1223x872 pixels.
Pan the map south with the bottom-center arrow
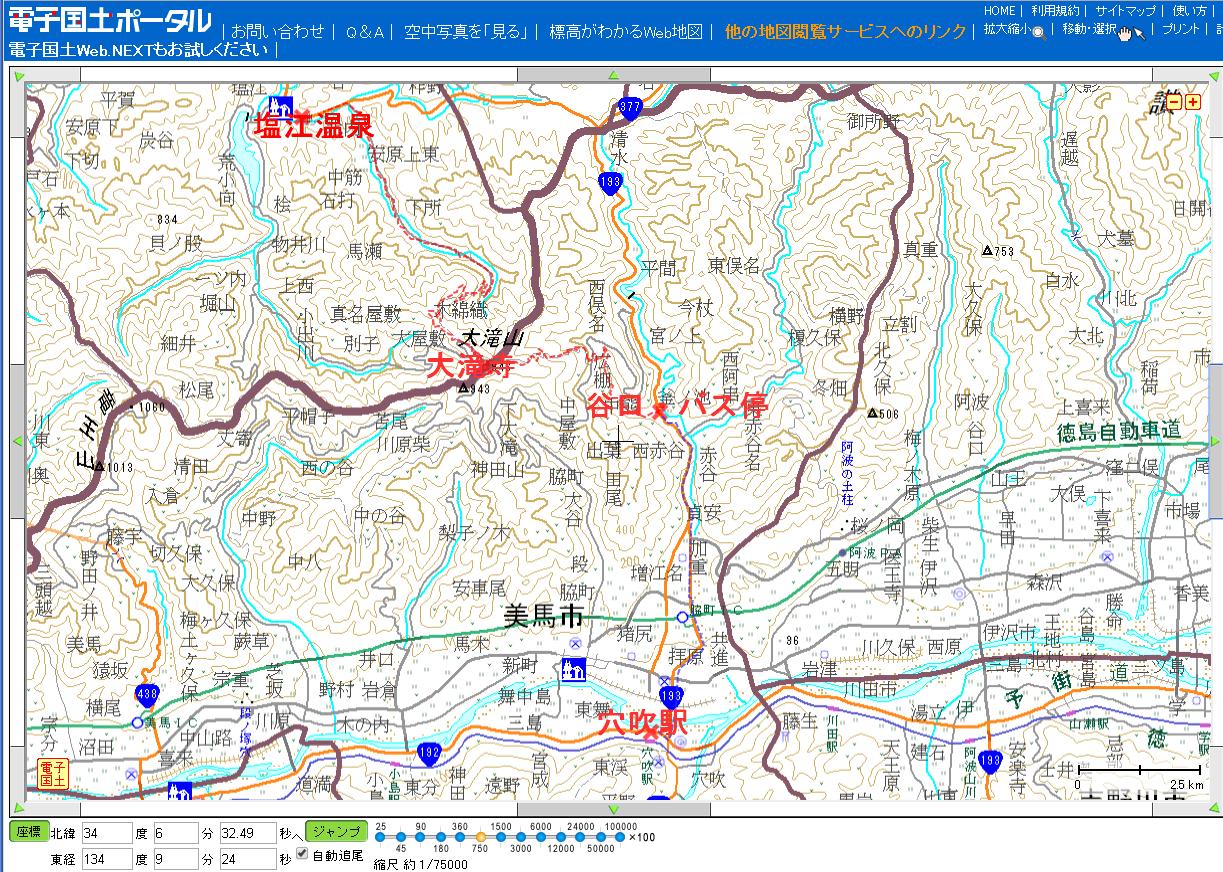tap(613, 809)
